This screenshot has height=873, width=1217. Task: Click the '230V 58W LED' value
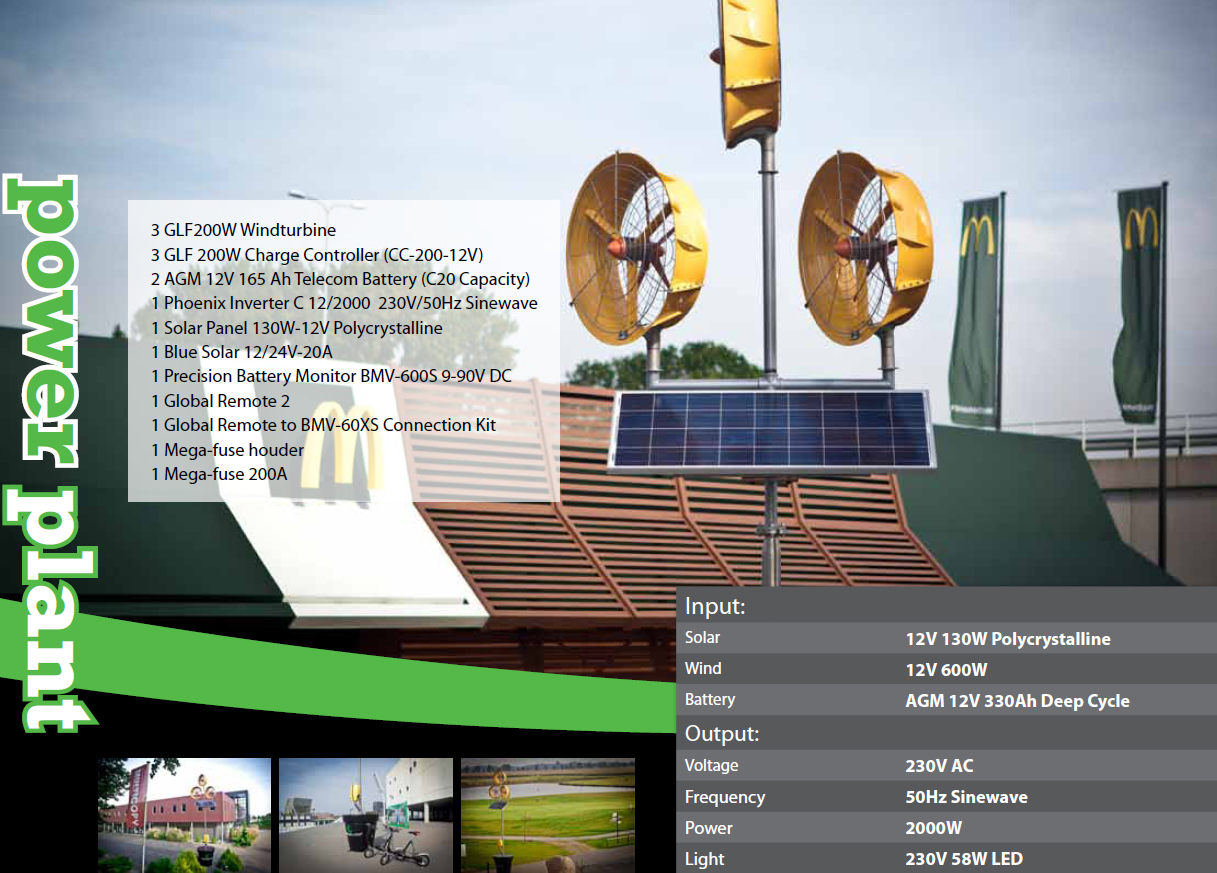pyautogui.click(x=964, y=859)
